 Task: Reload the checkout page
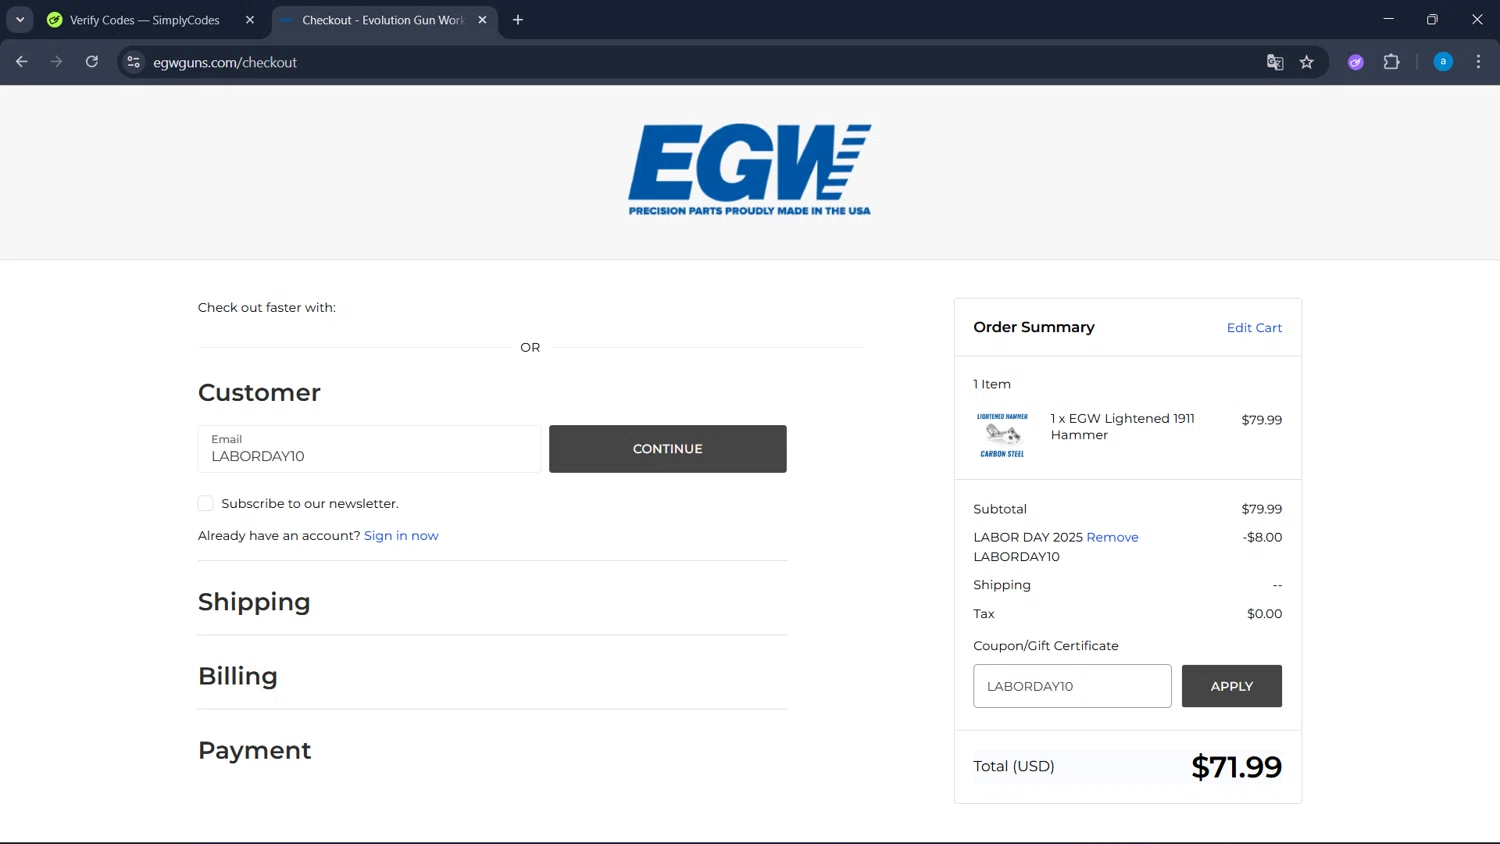(92, 62)
